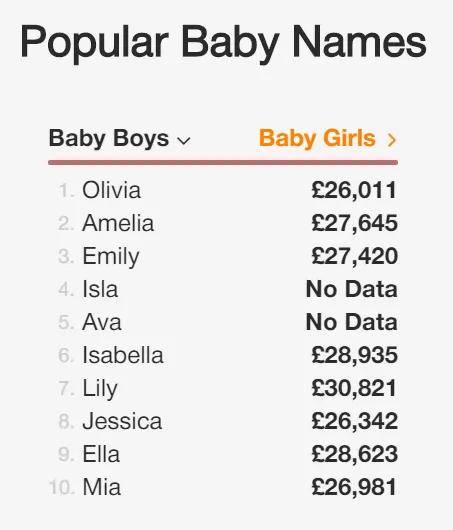The height and width of the screenshot is (530, 453).
Task: Click Isabella's £28,935 figure
Action: tap(354, 356)
